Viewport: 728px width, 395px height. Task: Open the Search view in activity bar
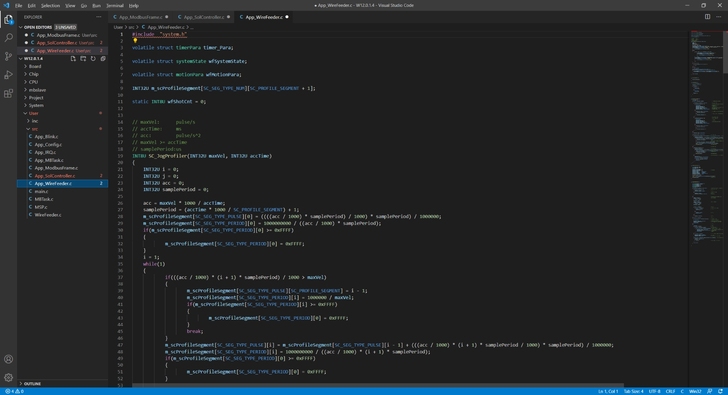(8, 38)
